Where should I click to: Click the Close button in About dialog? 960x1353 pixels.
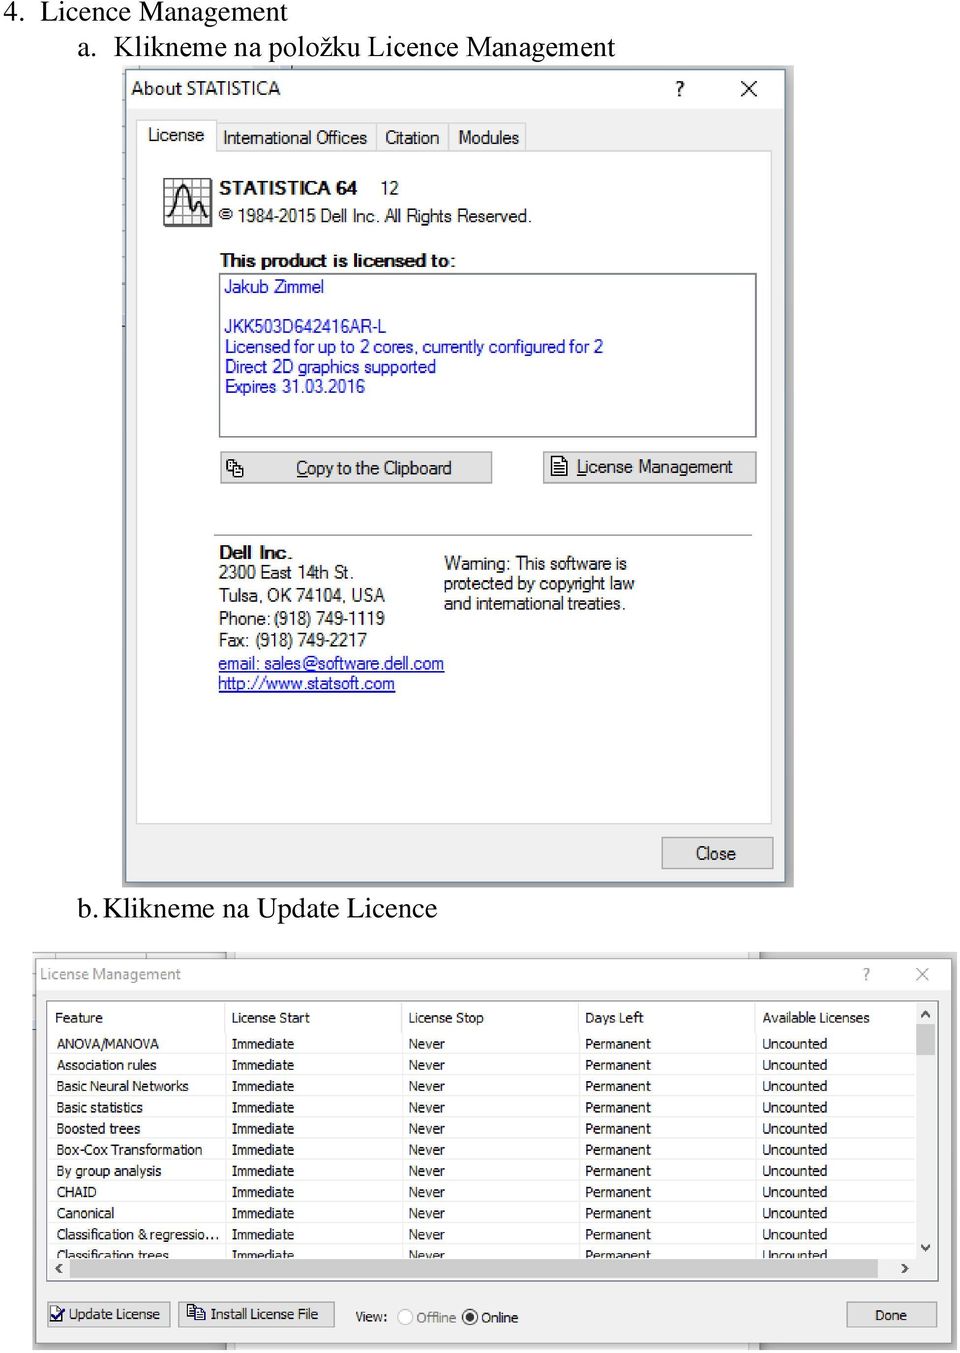pyautogui.click(x=716, y=853)
